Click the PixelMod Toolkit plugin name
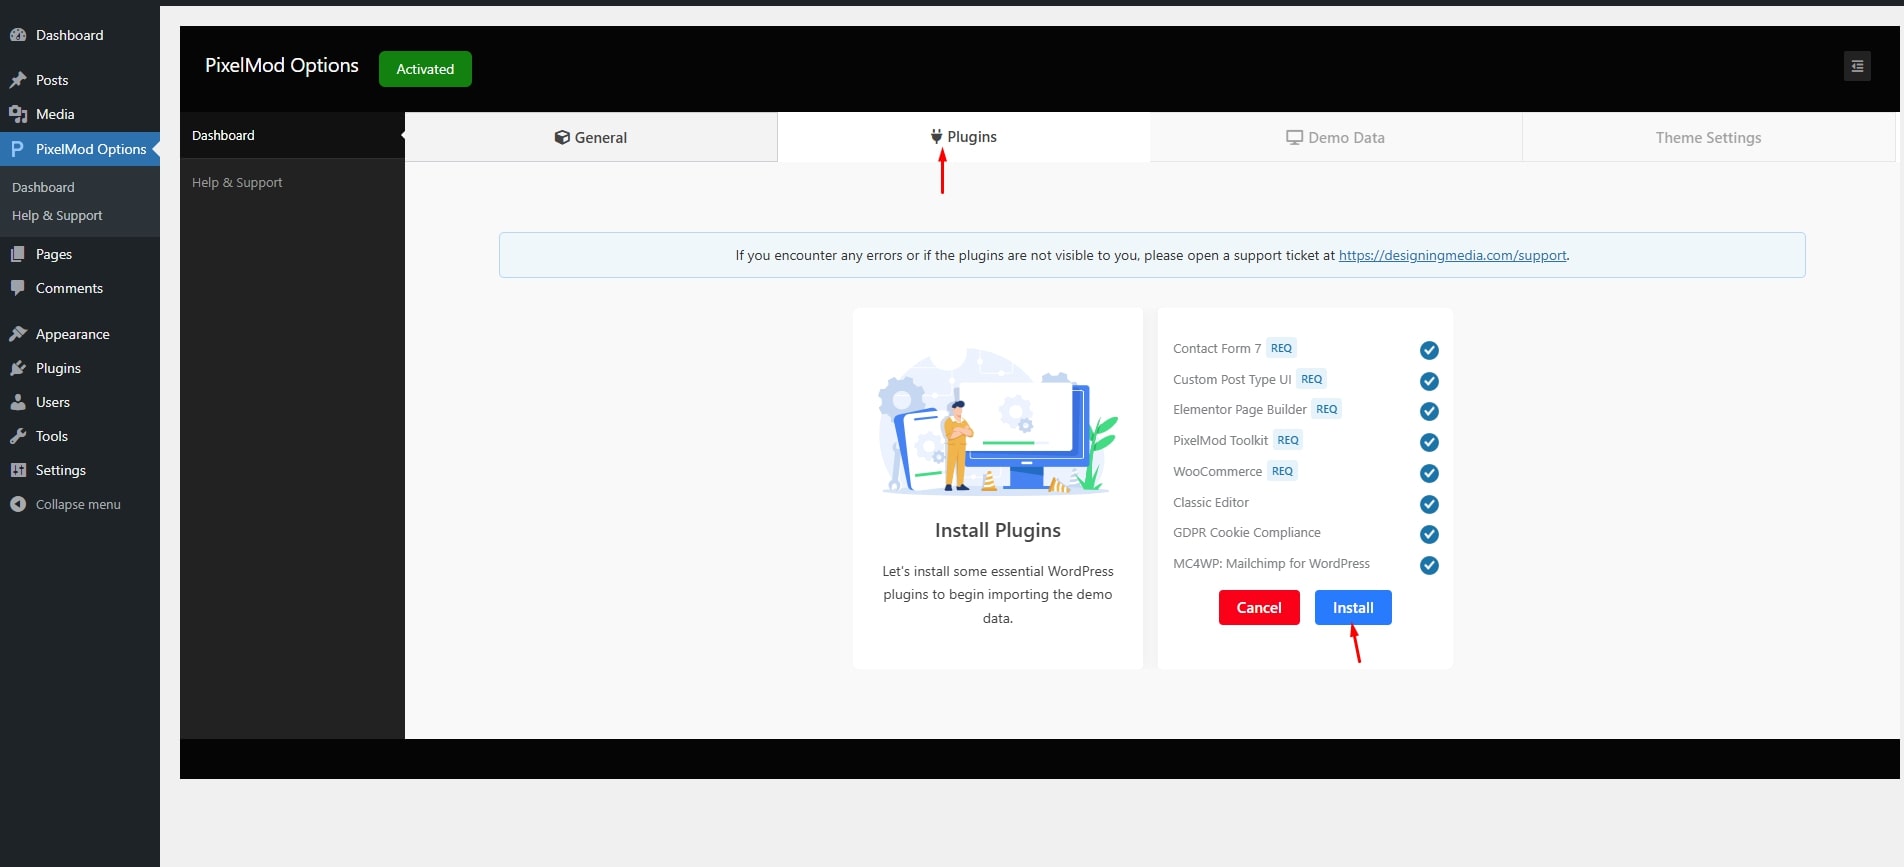 [1220, 440]
